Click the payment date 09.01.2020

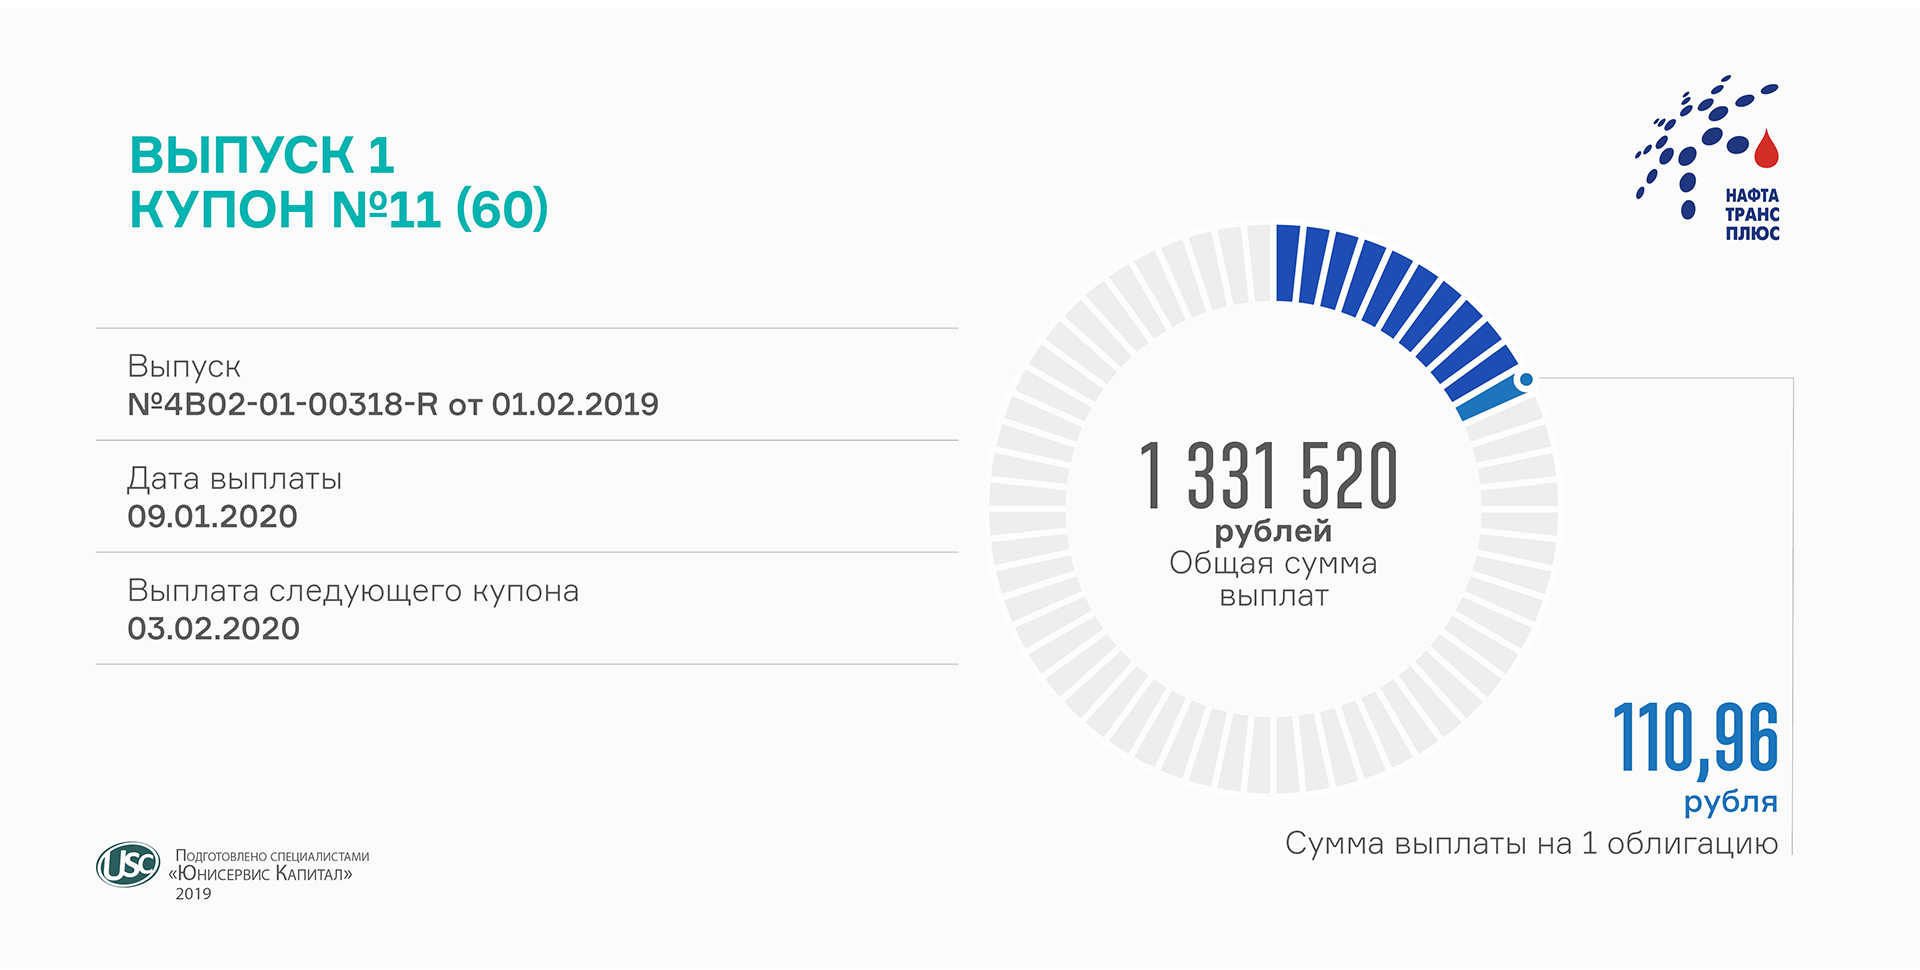pos(212,517)
